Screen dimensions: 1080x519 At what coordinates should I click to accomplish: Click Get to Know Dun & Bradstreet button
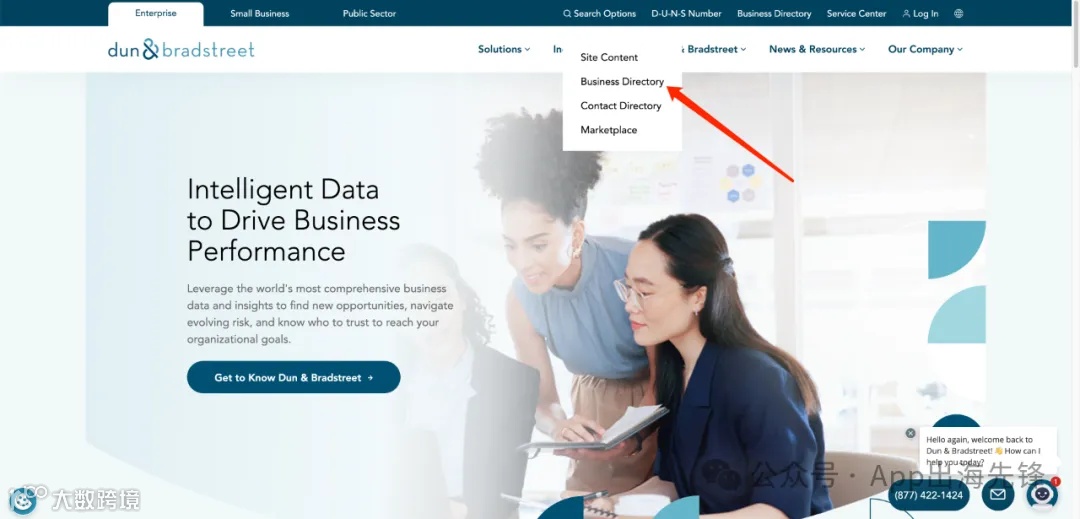pos(293,377)
